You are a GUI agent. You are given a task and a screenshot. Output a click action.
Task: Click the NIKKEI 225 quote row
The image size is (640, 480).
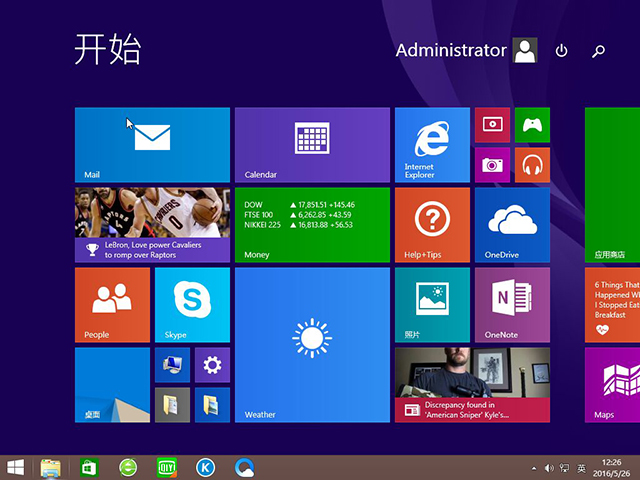click(298, 225)
